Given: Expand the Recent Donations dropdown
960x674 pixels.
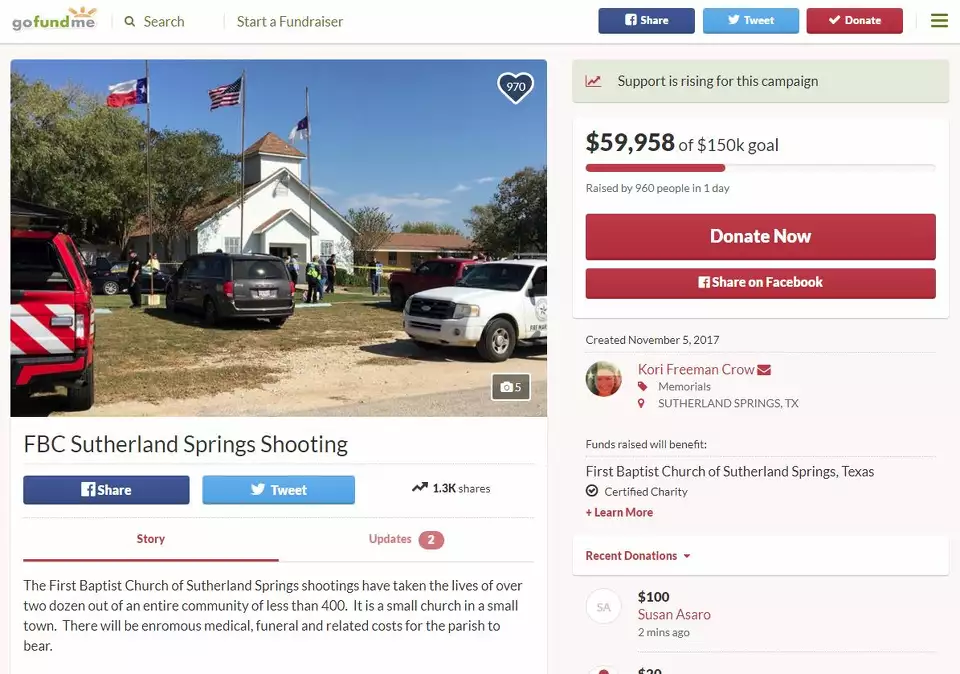Looking at the screenshot, I should (638, 556).
